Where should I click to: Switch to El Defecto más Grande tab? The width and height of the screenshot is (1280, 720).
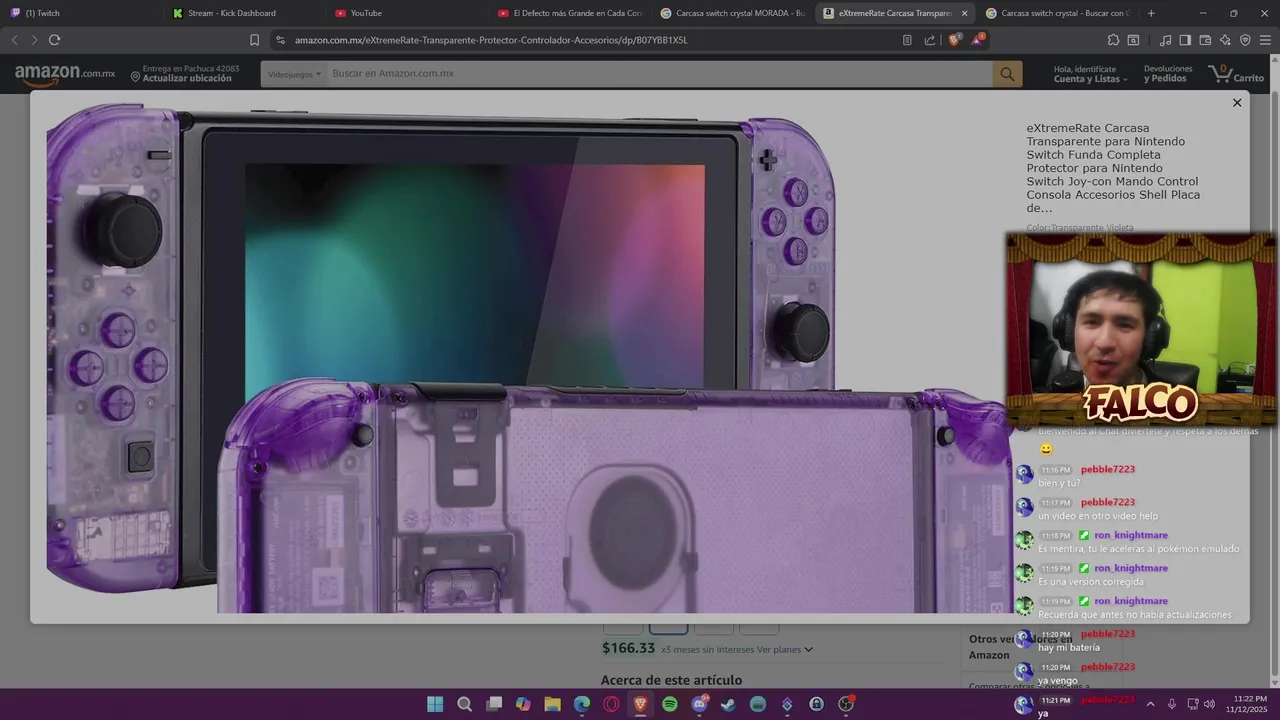click(x=569, y=13)
